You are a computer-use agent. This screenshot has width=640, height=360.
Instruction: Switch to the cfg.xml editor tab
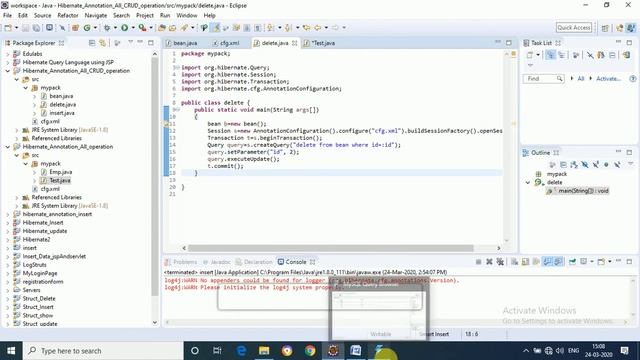(x=226, y=43)
